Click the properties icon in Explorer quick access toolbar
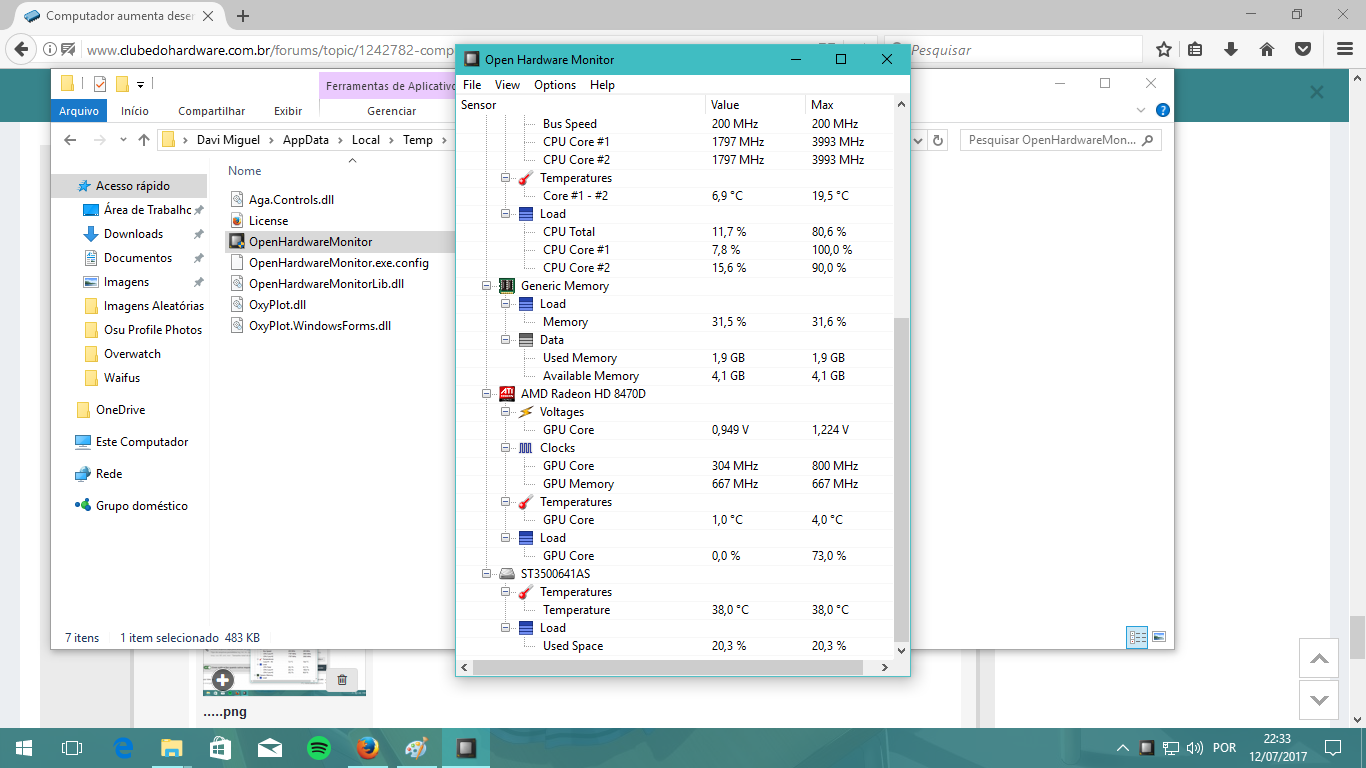Viewport: 1366px width, 768px height. click(x=99, y=83)
